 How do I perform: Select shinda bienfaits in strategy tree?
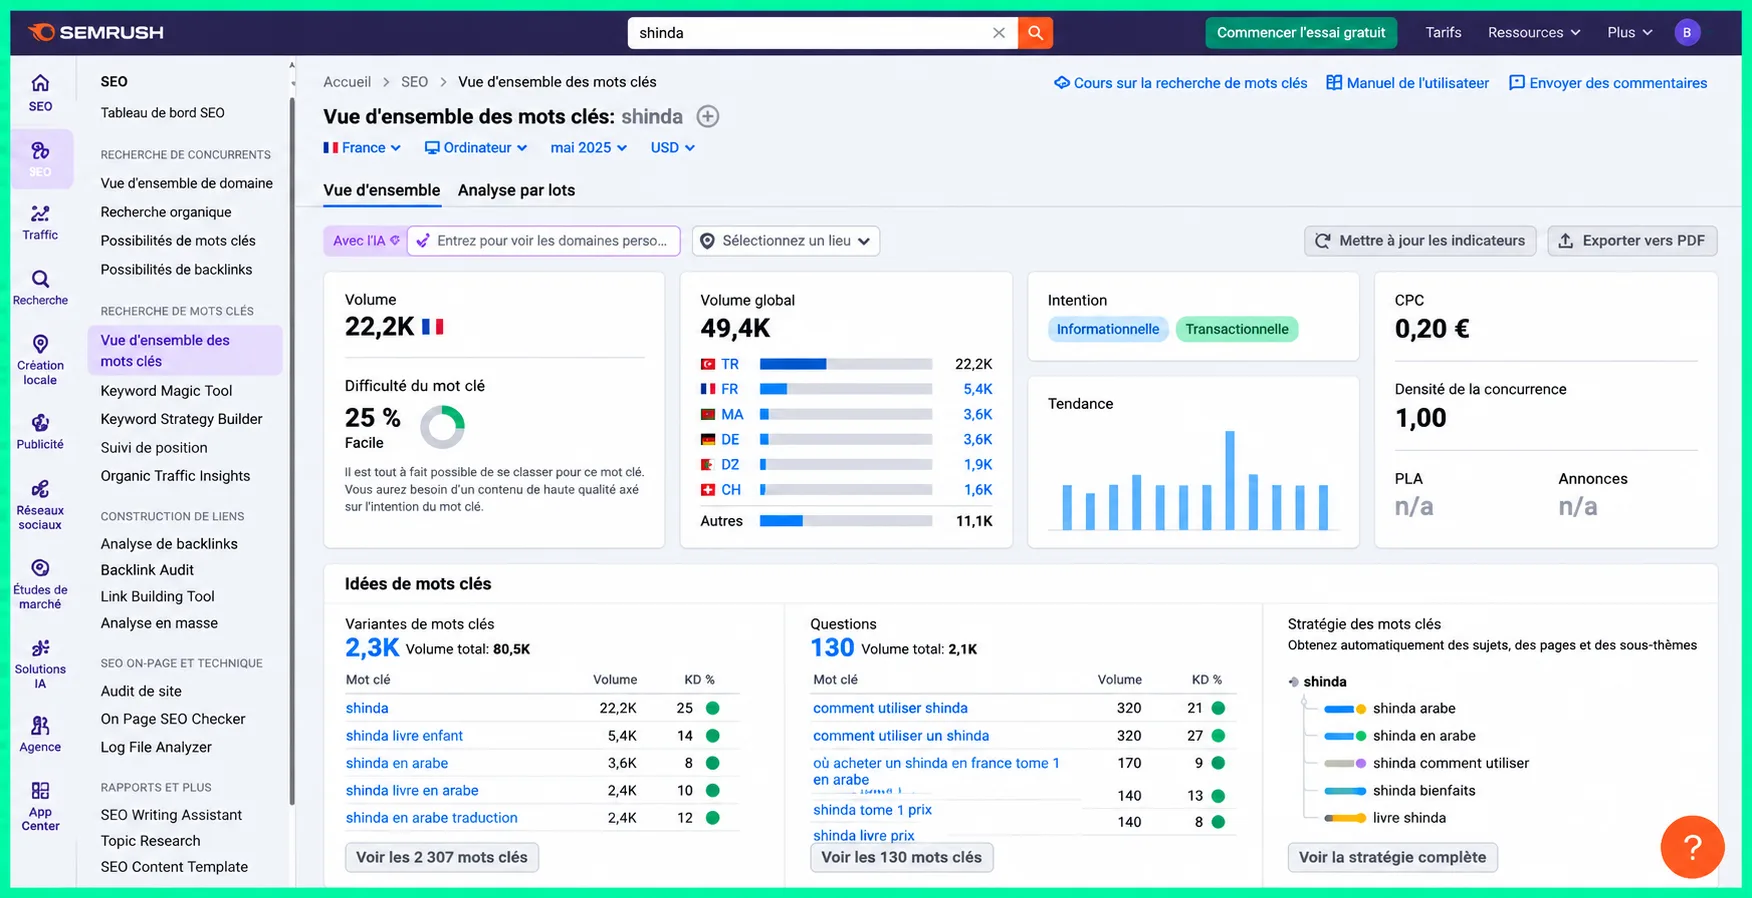click(1424, 791)
